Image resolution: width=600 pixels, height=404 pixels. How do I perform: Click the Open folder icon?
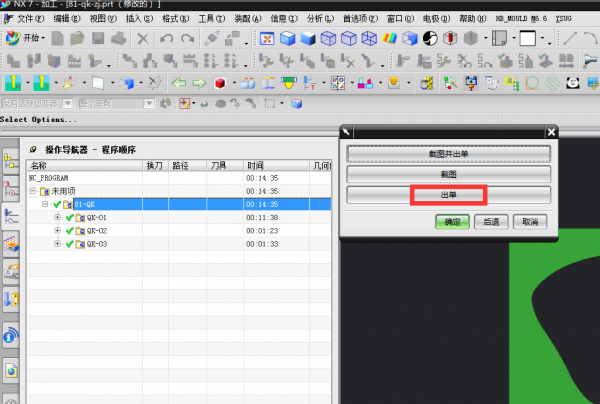point(77,38)
